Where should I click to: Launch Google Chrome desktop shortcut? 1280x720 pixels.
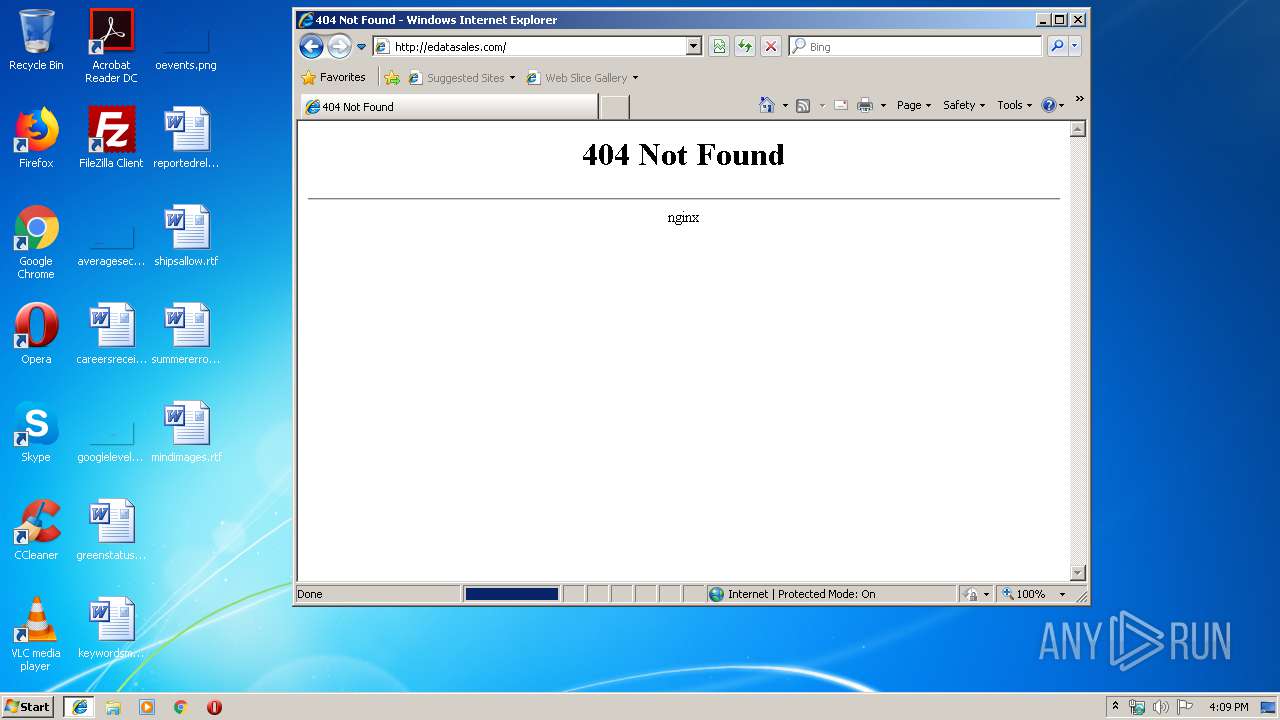(x=36, y=242)
